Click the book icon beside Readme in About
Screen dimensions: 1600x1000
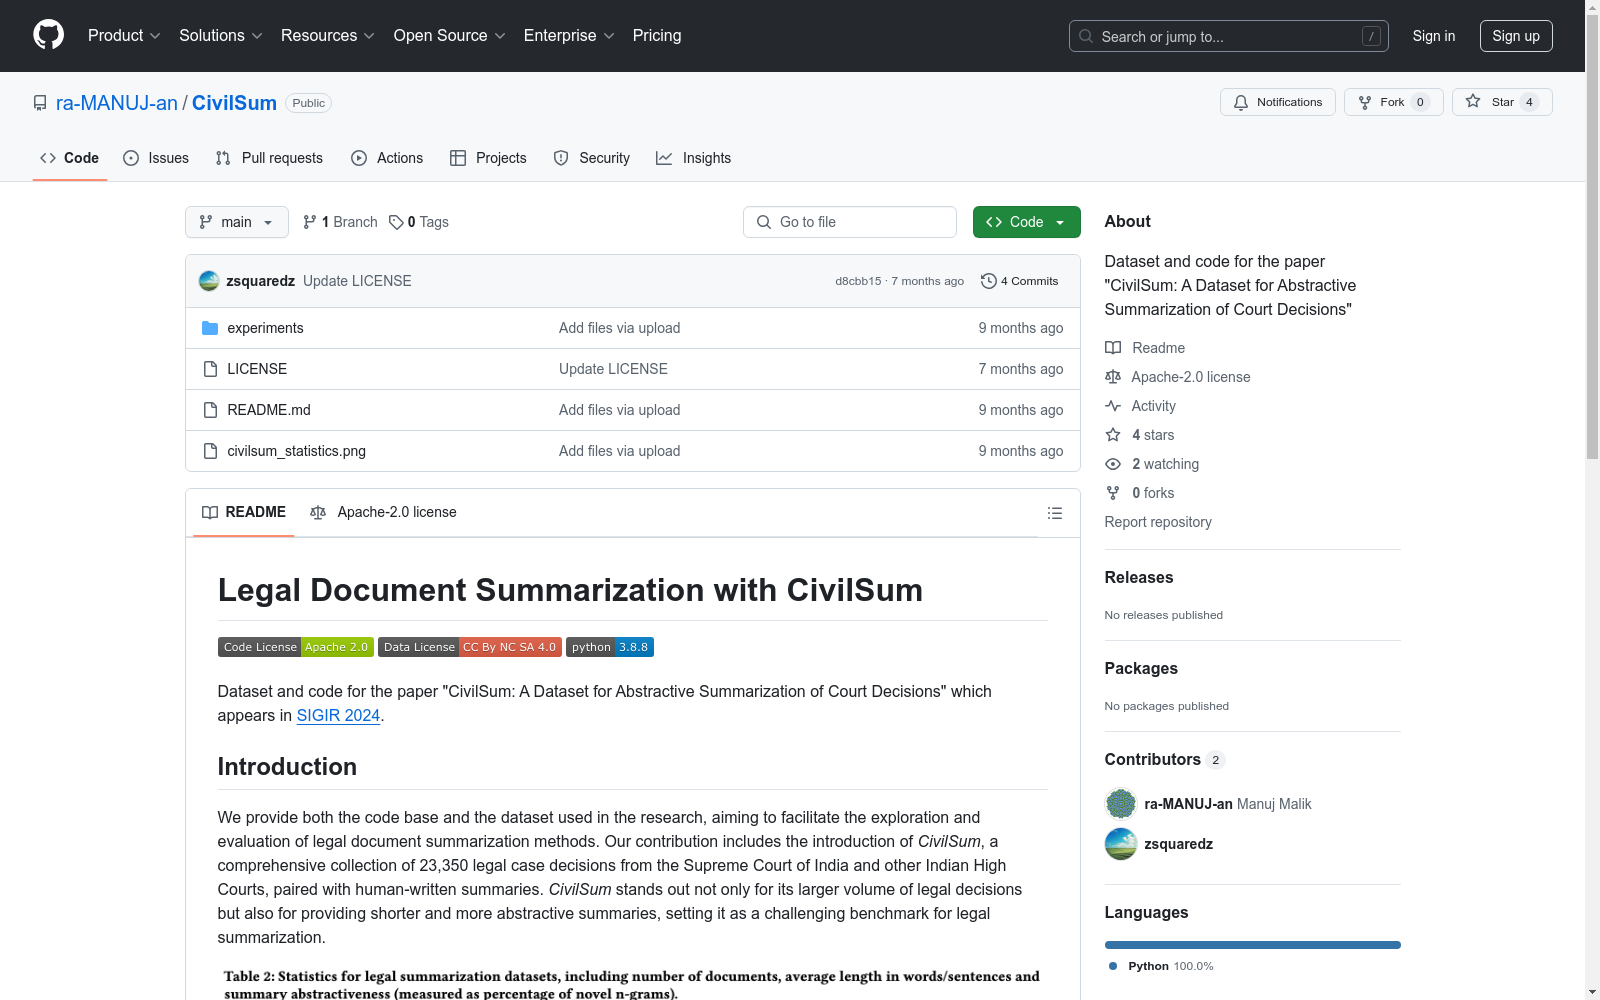coord(1113,348)
